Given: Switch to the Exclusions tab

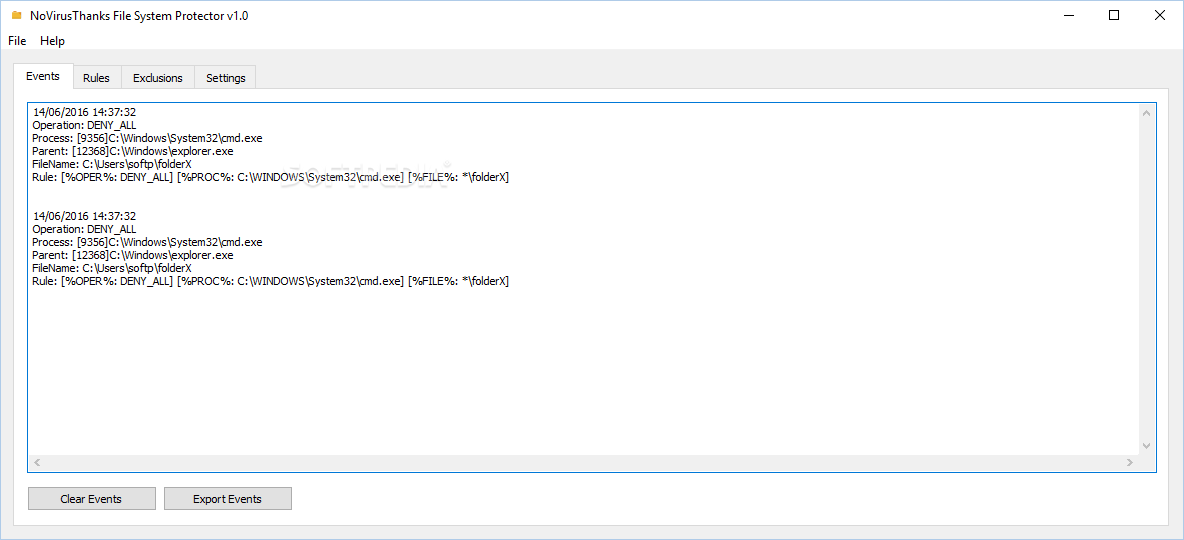Looking at the screenshot, I should click(158, 78).
